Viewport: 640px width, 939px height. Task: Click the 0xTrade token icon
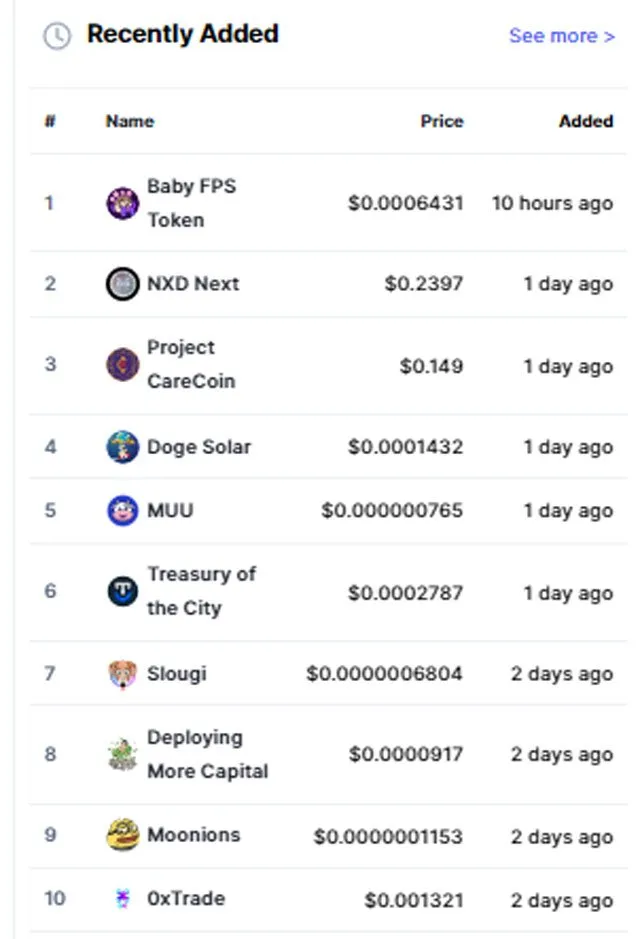click(123, 898)
